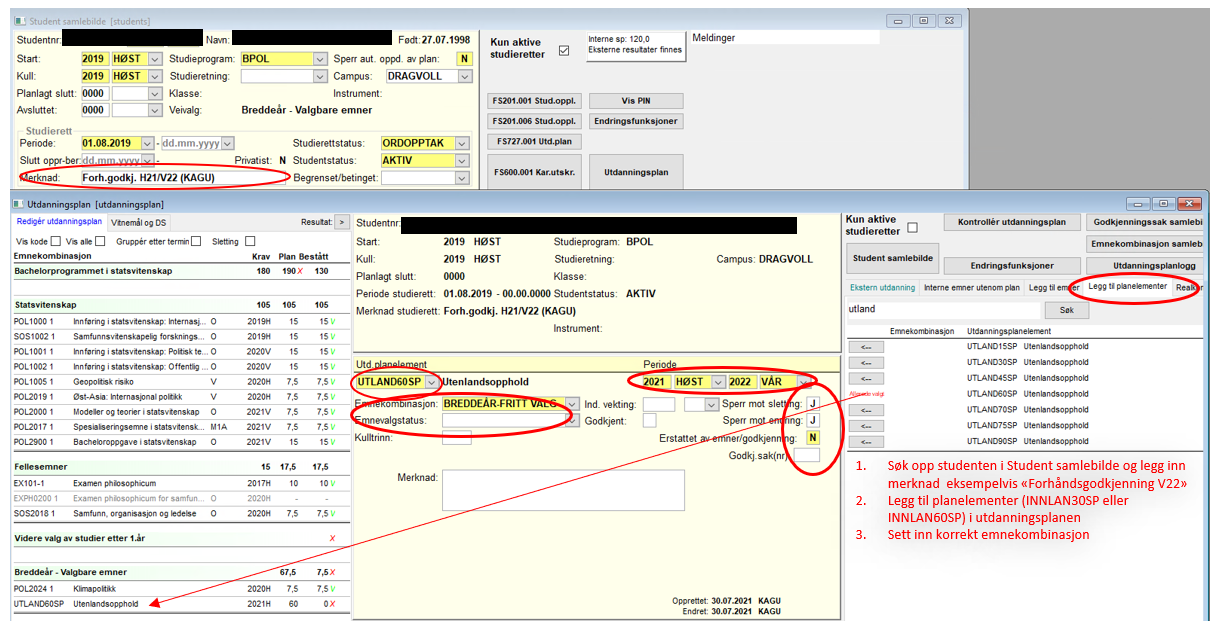
Task: Click the arrow button beside UTLAND15SP
Action: (866, 346)
